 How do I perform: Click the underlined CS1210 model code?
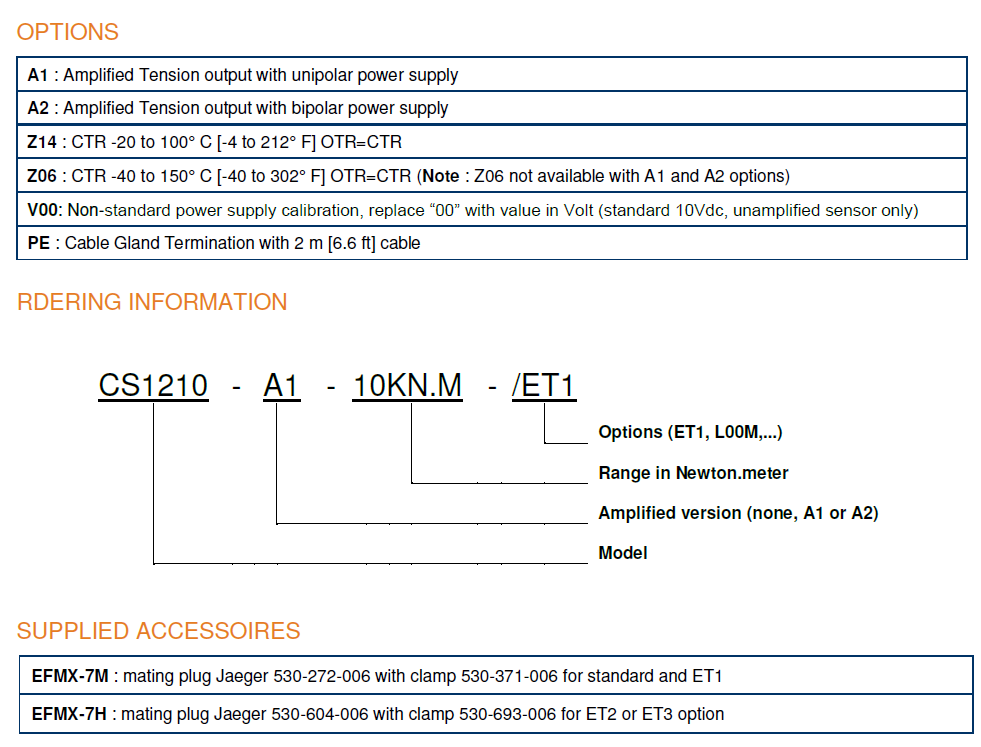[x=153, y=386]
